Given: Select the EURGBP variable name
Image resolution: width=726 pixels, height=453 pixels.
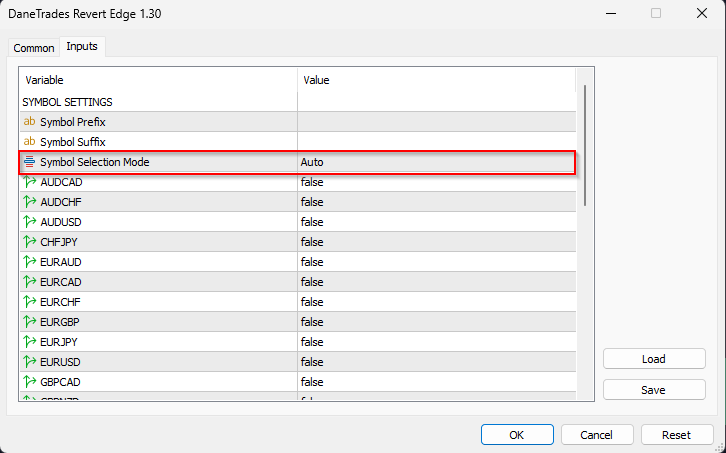Looking at the screenshot, I should click(x=60, y=321).
